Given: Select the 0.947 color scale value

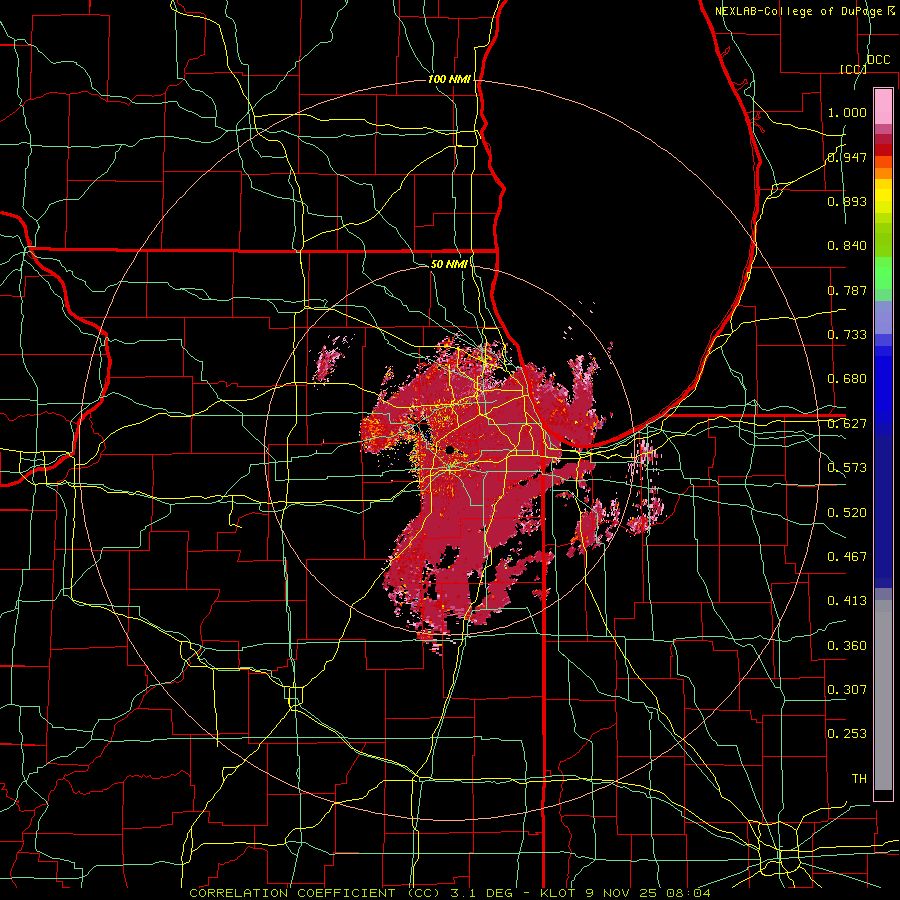Looking at the screenshot, I should pos(847,157).
